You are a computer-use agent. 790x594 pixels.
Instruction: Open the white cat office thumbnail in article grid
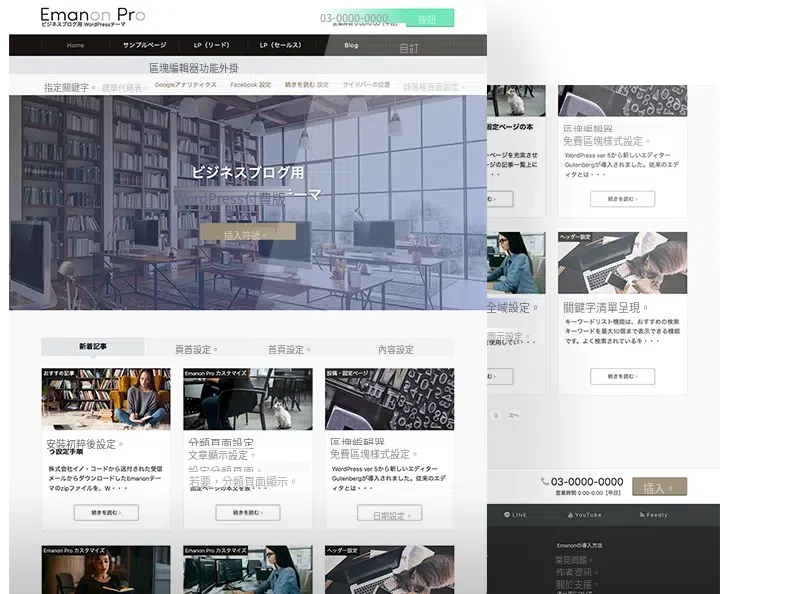(x=248, y=399)
